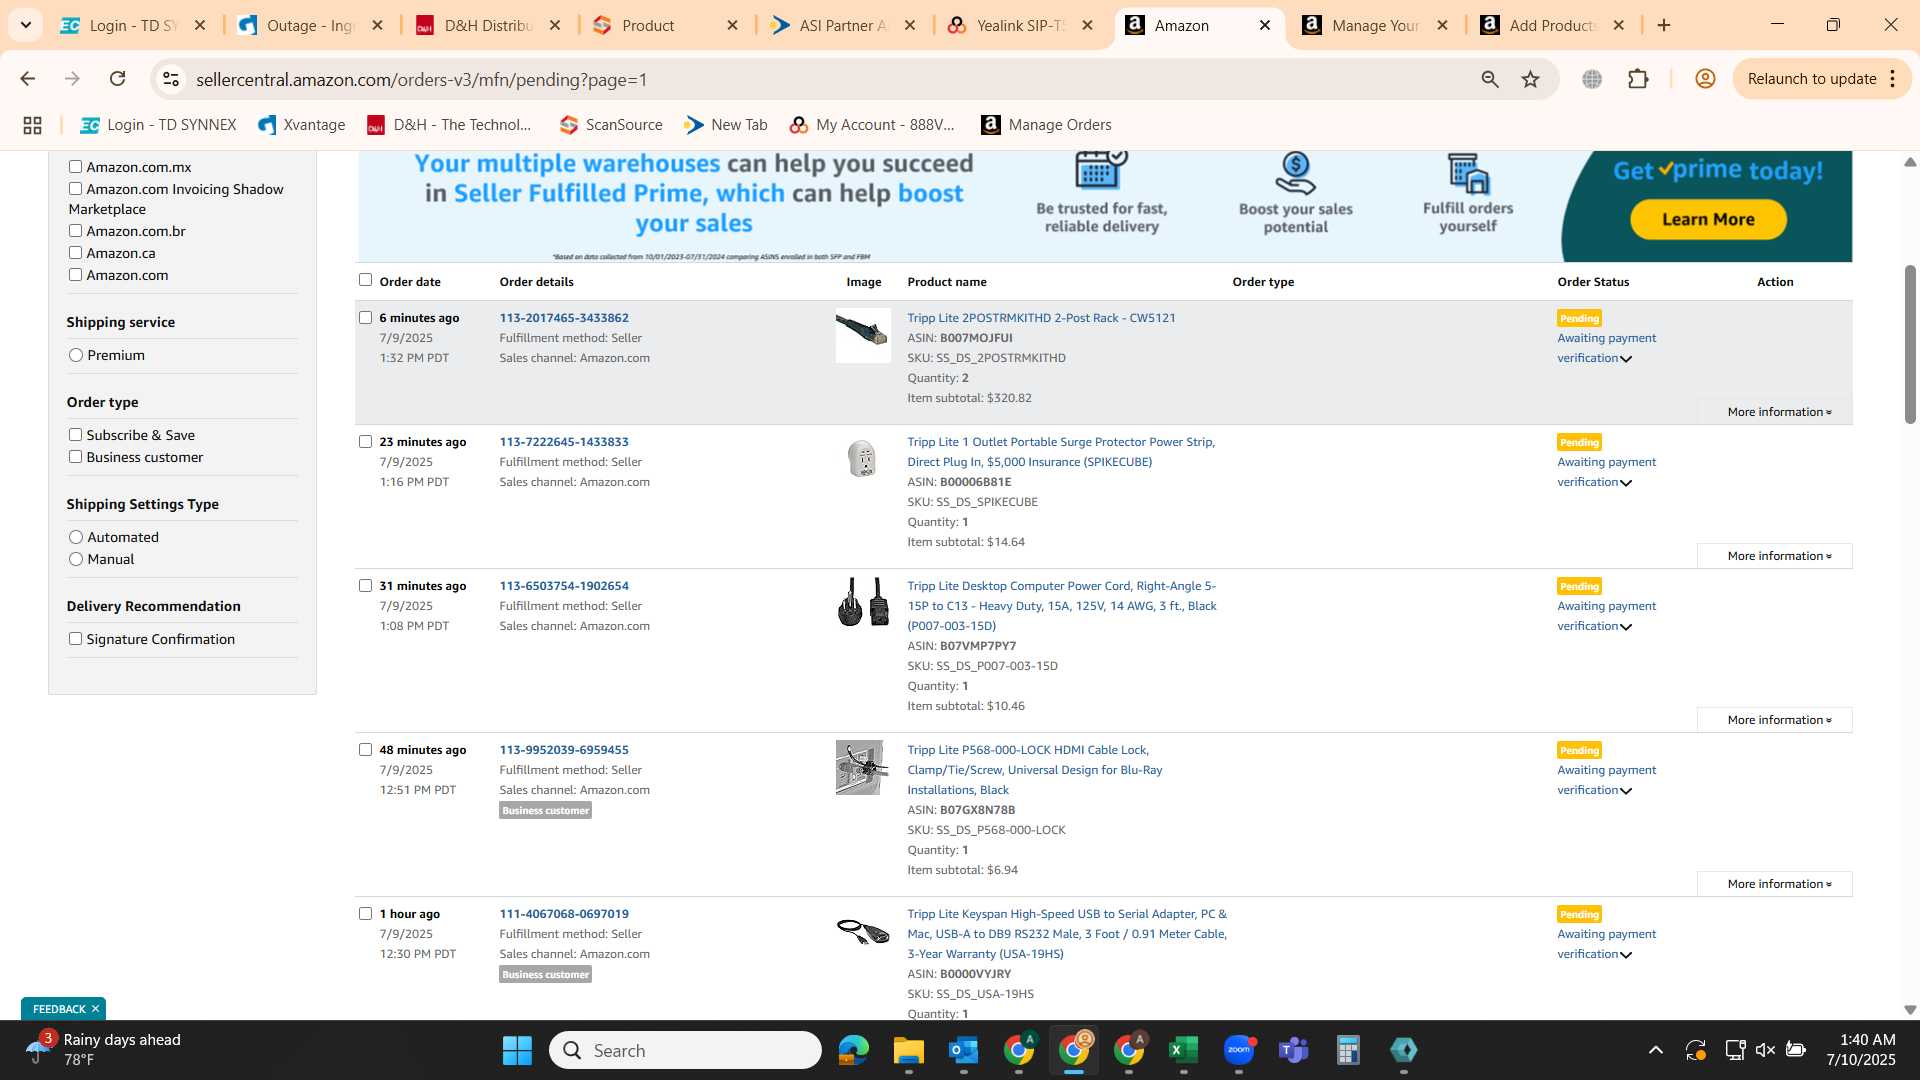Open My Account - 888V... bookmark
1920x1080 pixels.
[872, 125]
